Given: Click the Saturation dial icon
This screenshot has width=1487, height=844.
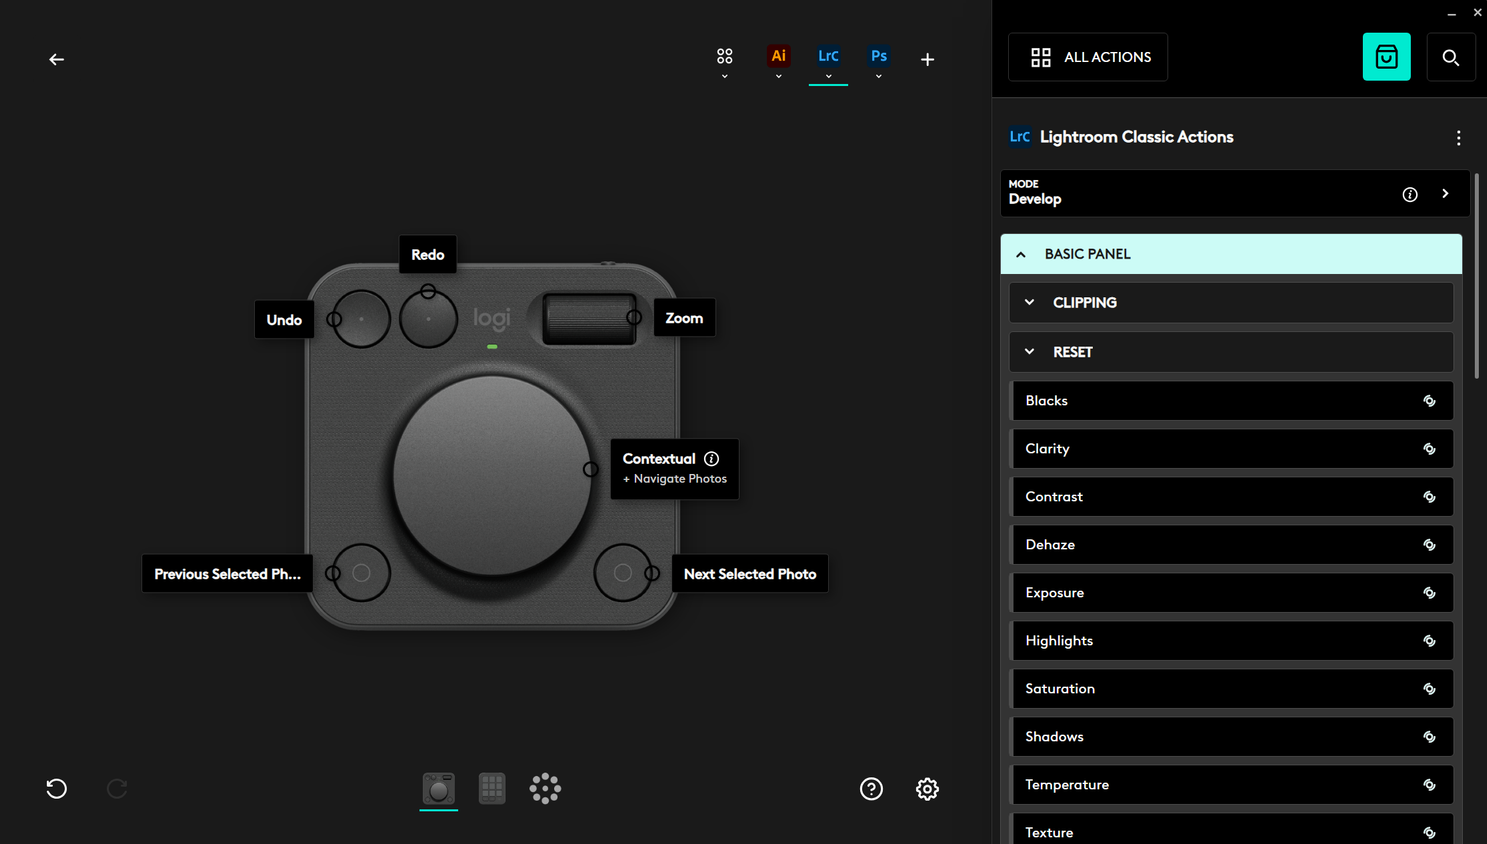Looking at the screenshot, I should click(x=1430, y=689).
